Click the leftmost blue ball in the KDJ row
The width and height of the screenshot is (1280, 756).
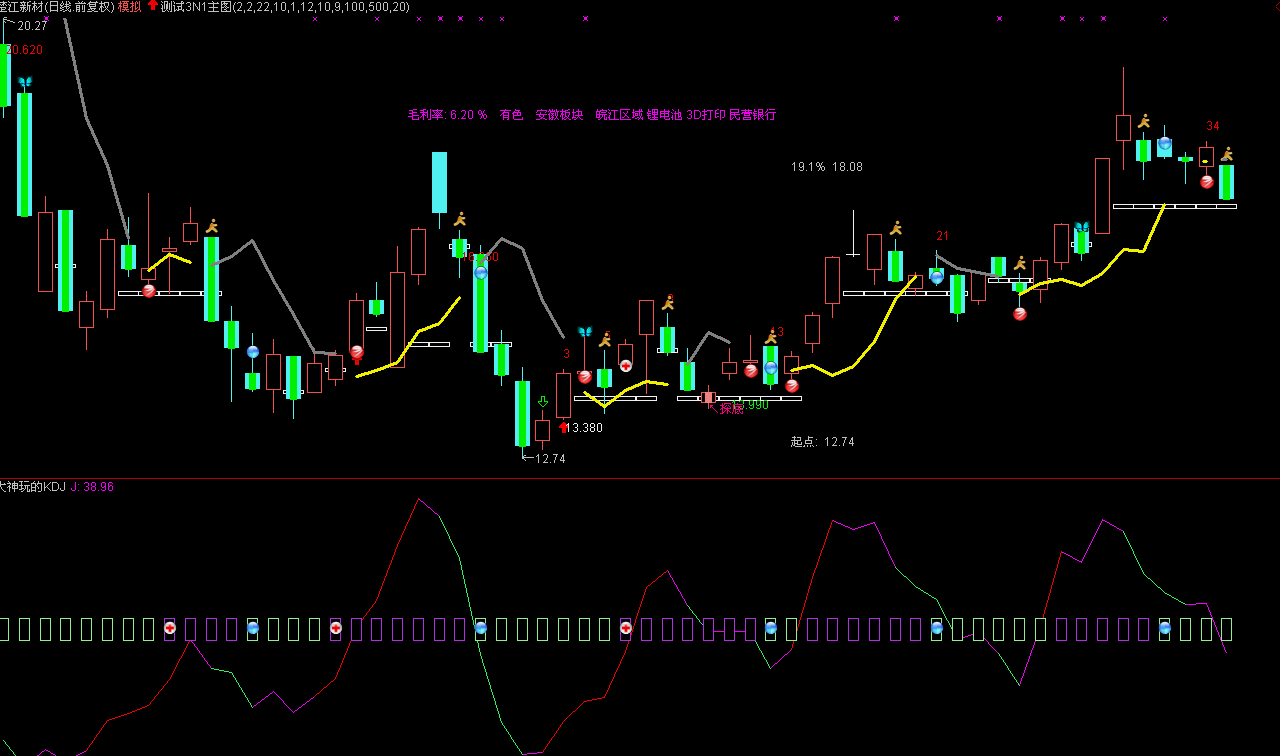(x=253, y=628)
